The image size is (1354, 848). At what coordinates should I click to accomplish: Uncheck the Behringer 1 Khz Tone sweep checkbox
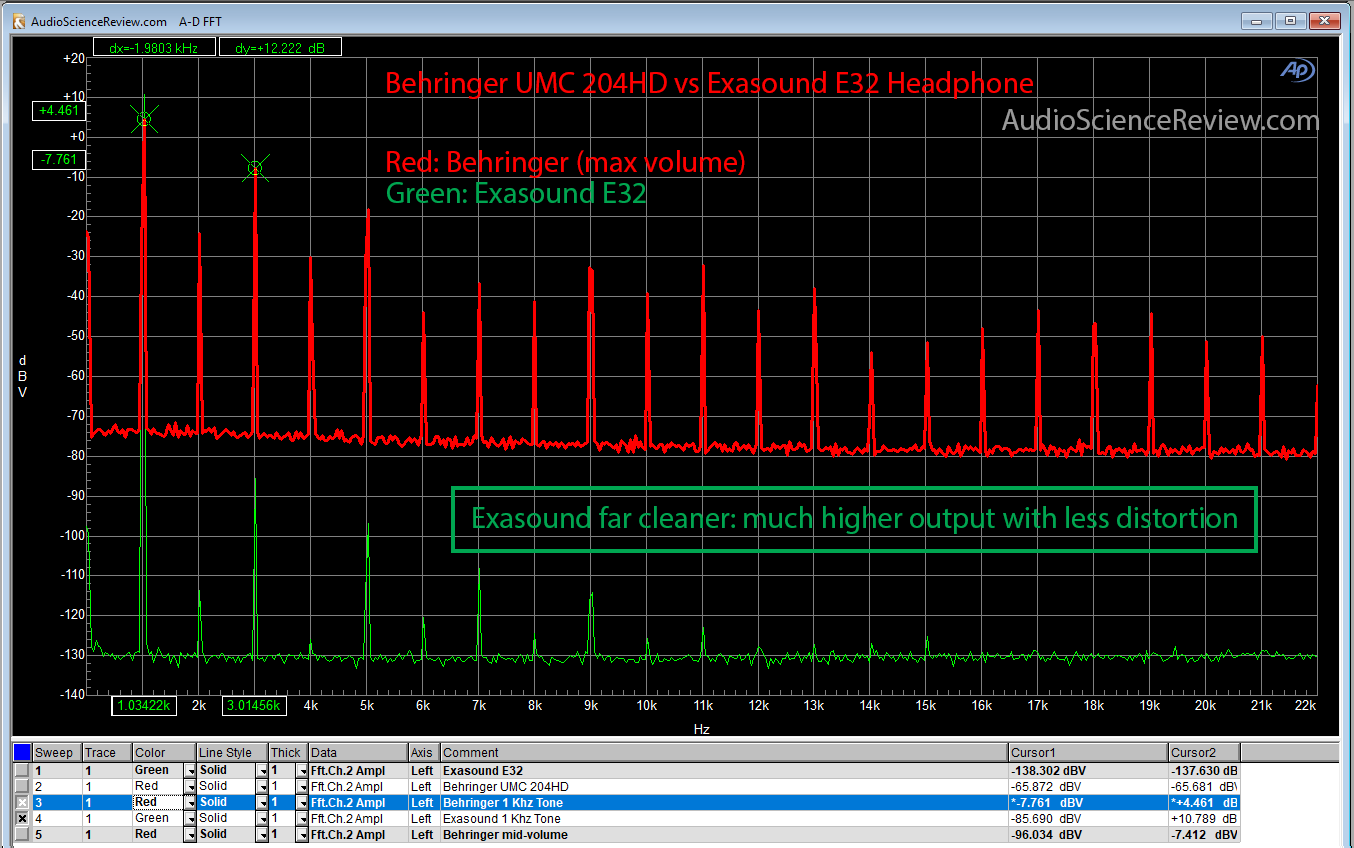[x=22, y=802]
